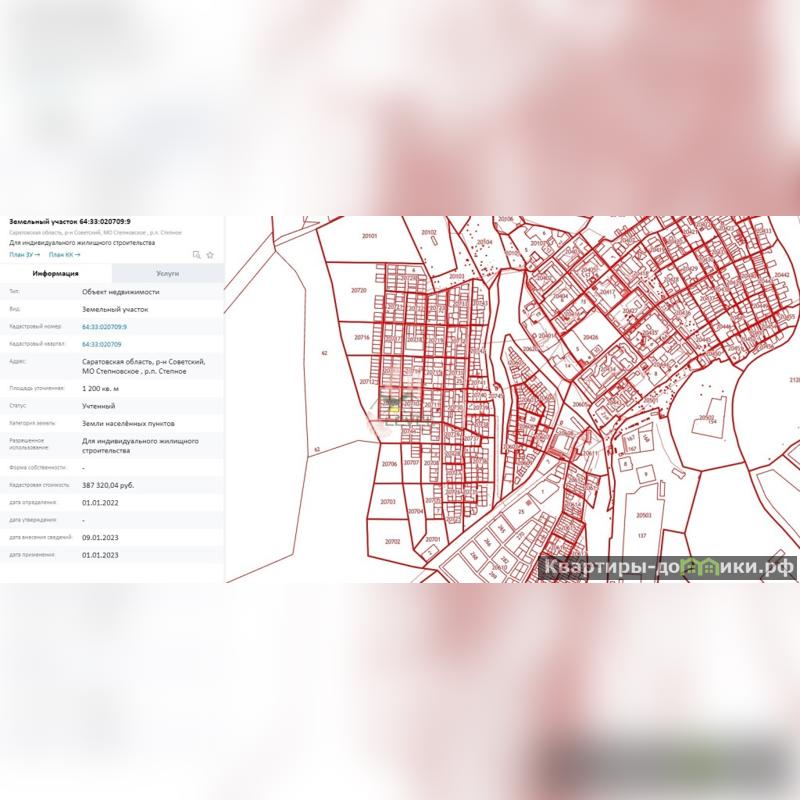Screen dimensions: 800x800
Task: Click the cadastral value 387 320,04 руб.
Action: pos(115,485)
